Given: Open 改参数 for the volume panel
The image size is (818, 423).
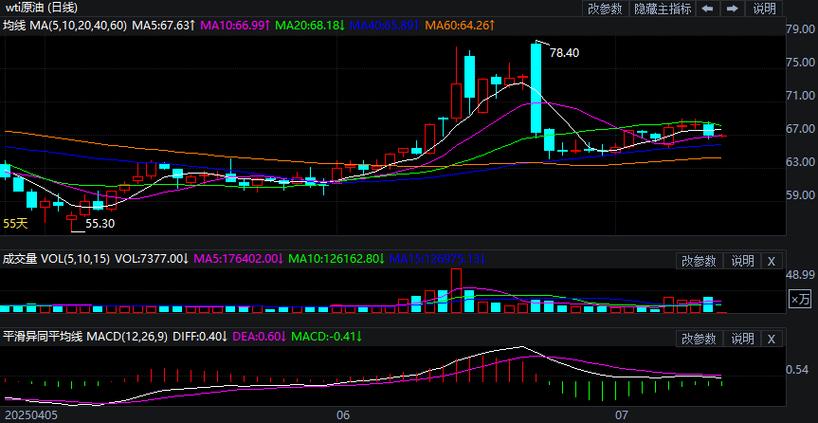Looking at the screenshot, I should 699,261.
